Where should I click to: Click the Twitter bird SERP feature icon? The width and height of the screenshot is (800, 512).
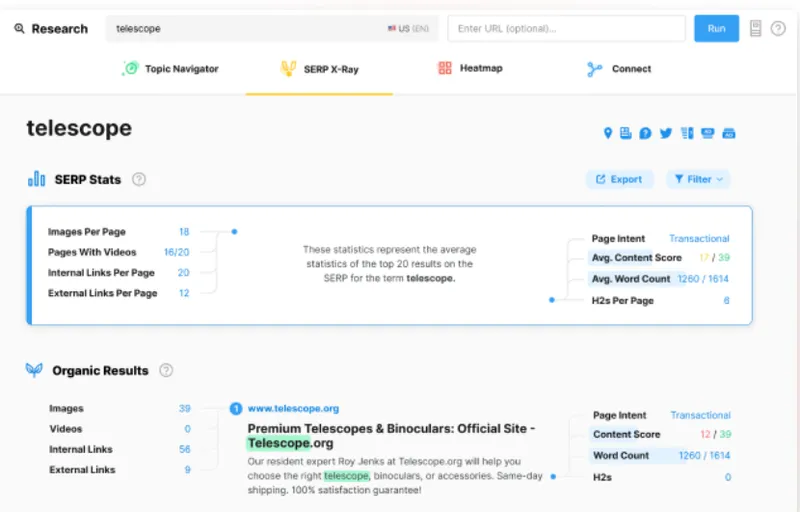666,133
